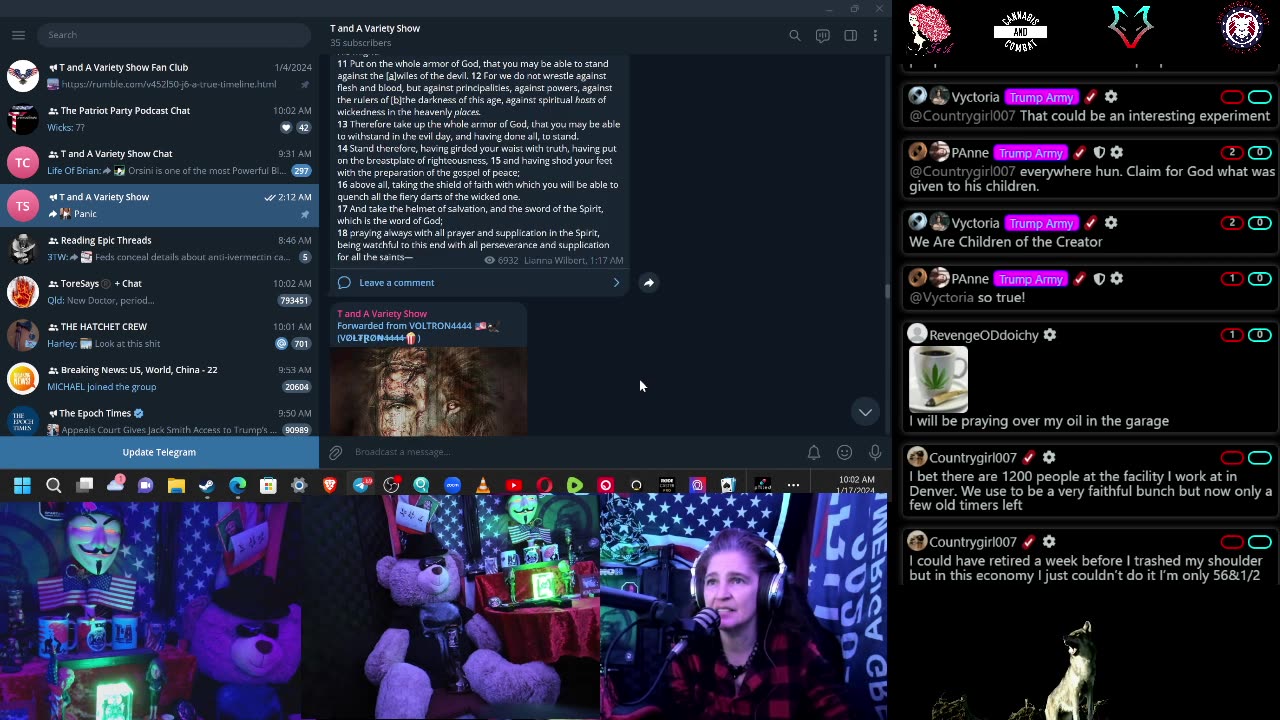Click Leave a comment link
Screen dimensions: 1280x720
pos(396,283)
